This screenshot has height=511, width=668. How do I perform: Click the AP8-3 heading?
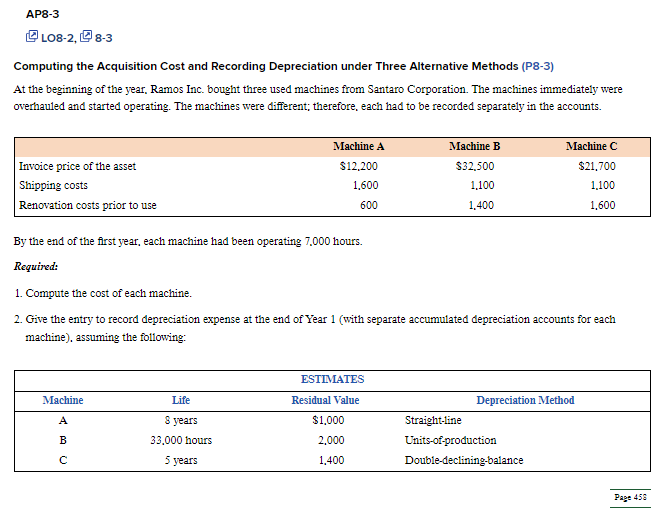[x=43, y=14]
